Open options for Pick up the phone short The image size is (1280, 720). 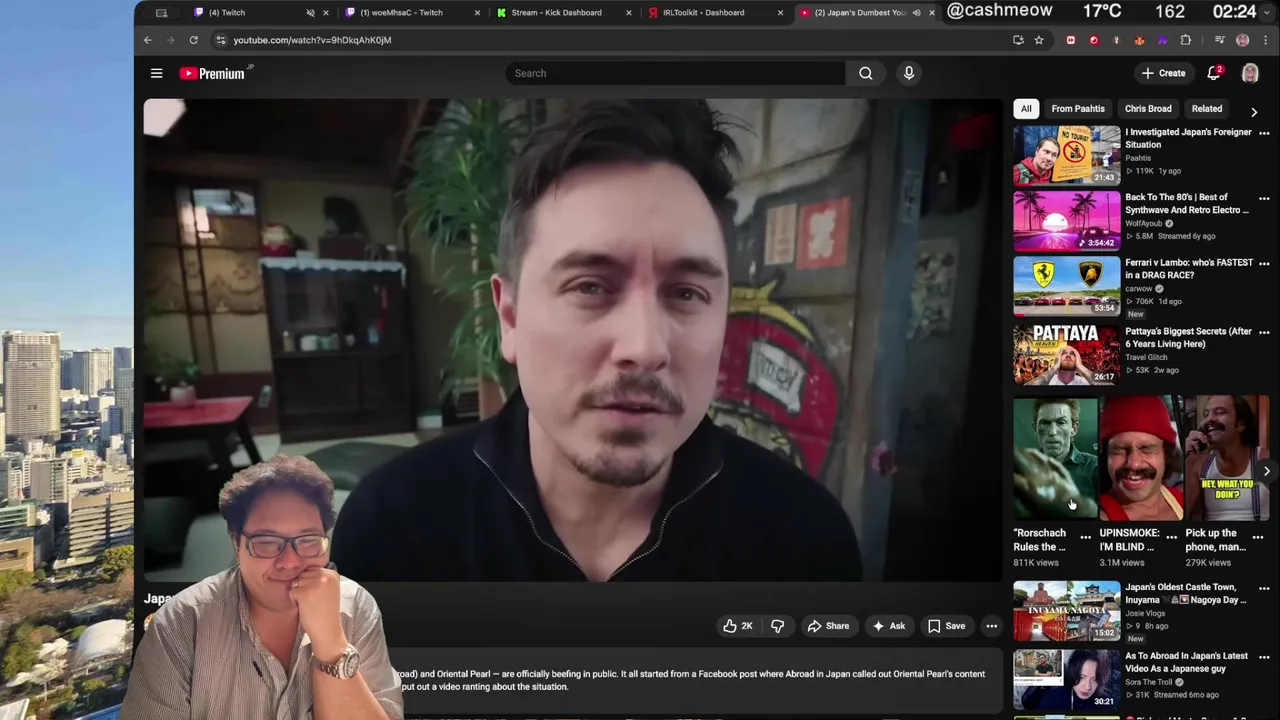1258,537
